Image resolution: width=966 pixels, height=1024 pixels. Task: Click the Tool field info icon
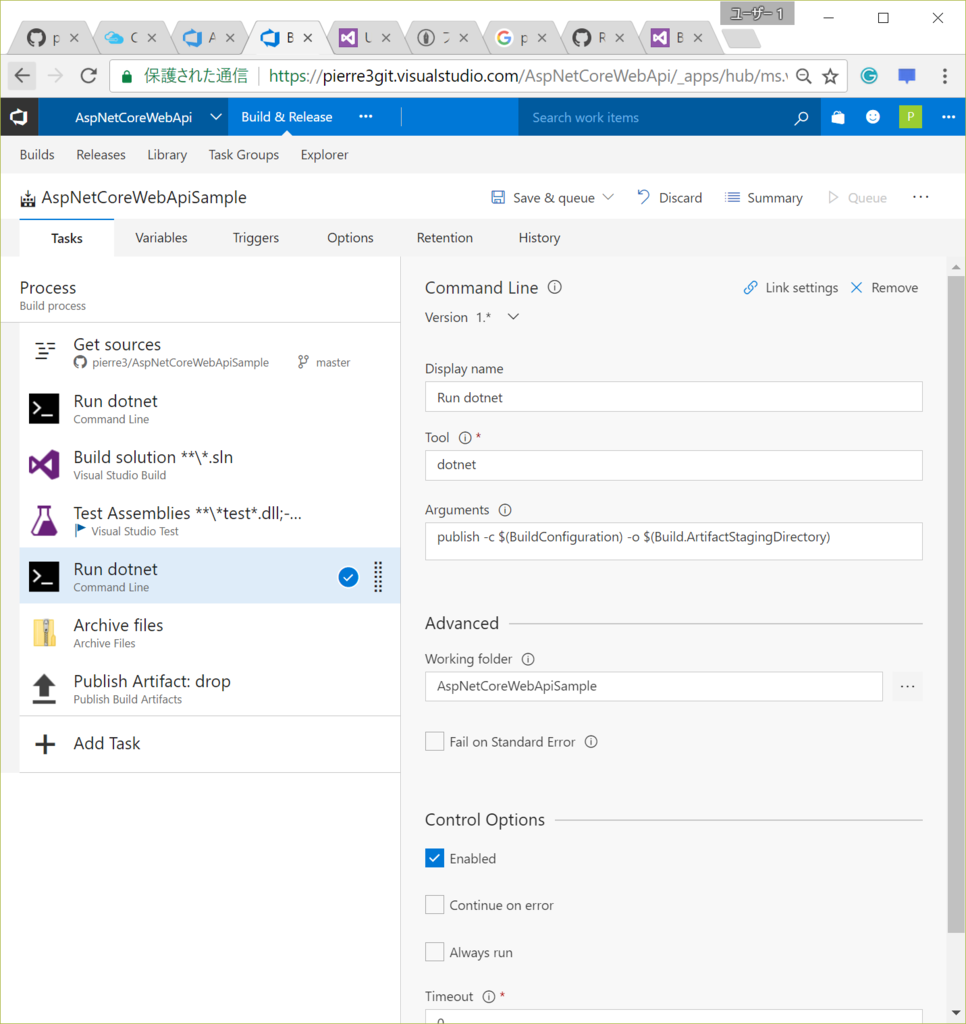[x=465, y=438]
